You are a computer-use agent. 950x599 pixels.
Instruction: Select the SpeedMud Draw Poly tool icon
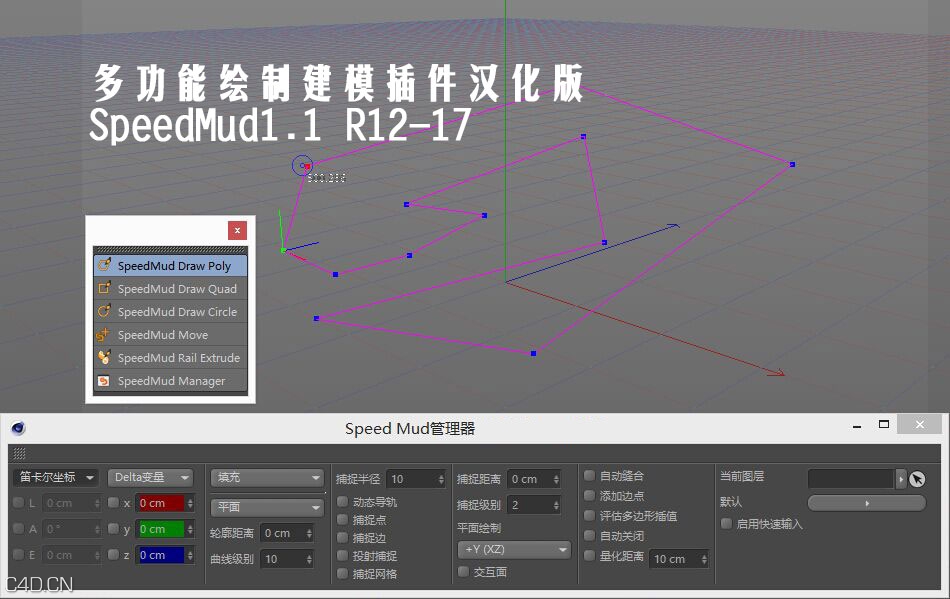pos(102,265)
